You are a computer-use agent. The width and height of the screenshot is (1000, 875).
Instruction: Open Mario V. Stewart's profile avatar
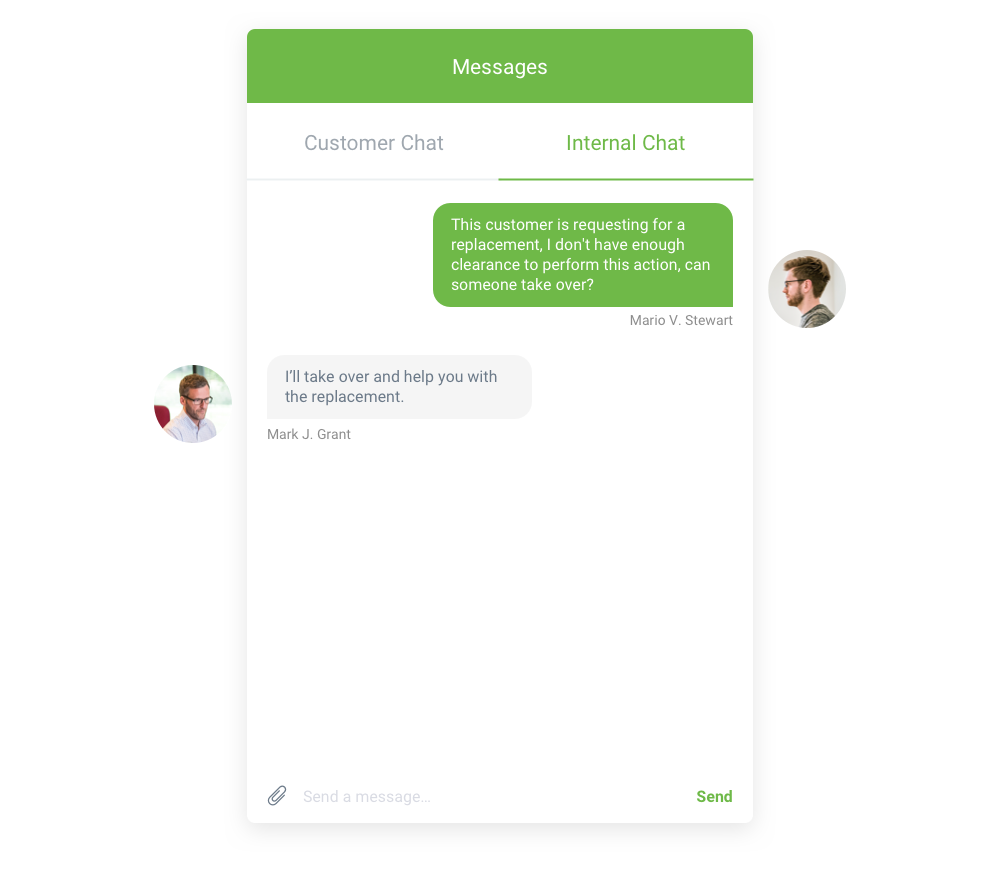807,289
